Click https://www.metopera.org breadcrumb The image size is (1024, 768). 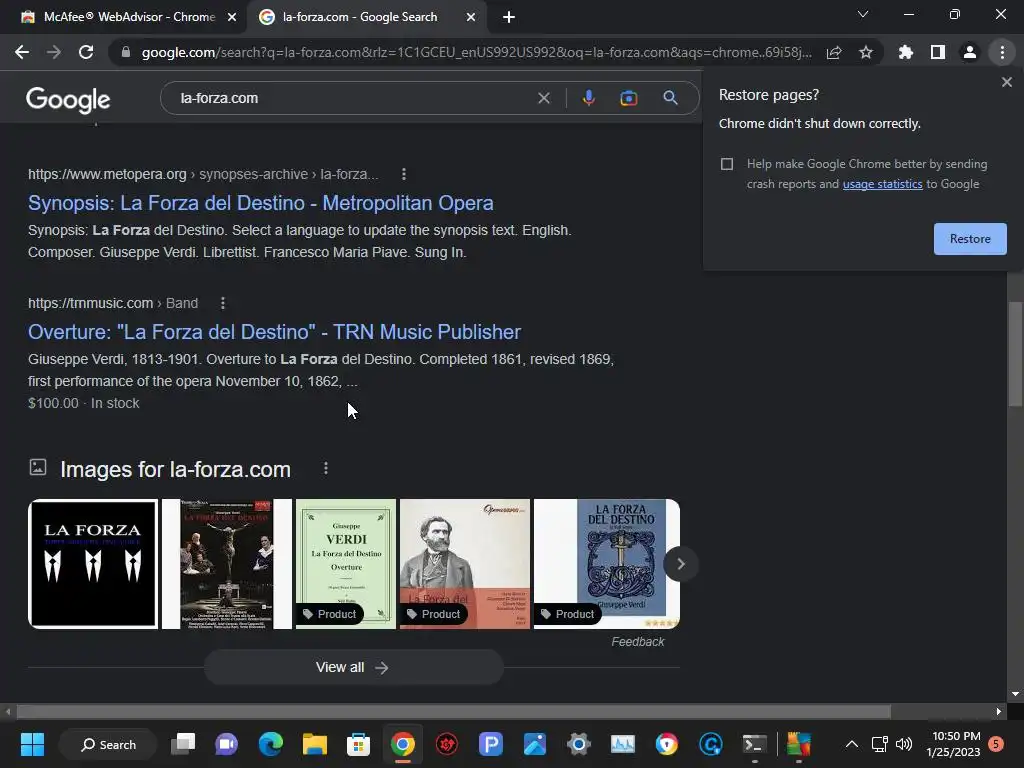[x=107, y=174]
